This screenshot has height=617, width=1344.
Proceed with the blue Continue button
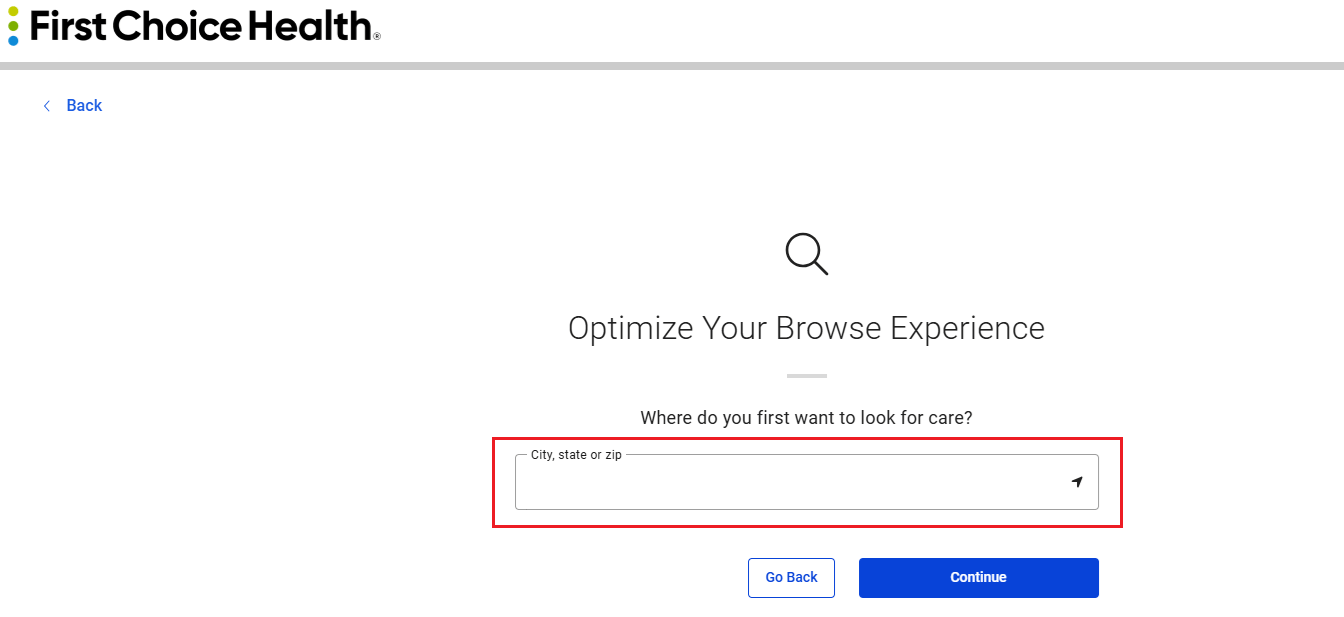pos(978,577)
